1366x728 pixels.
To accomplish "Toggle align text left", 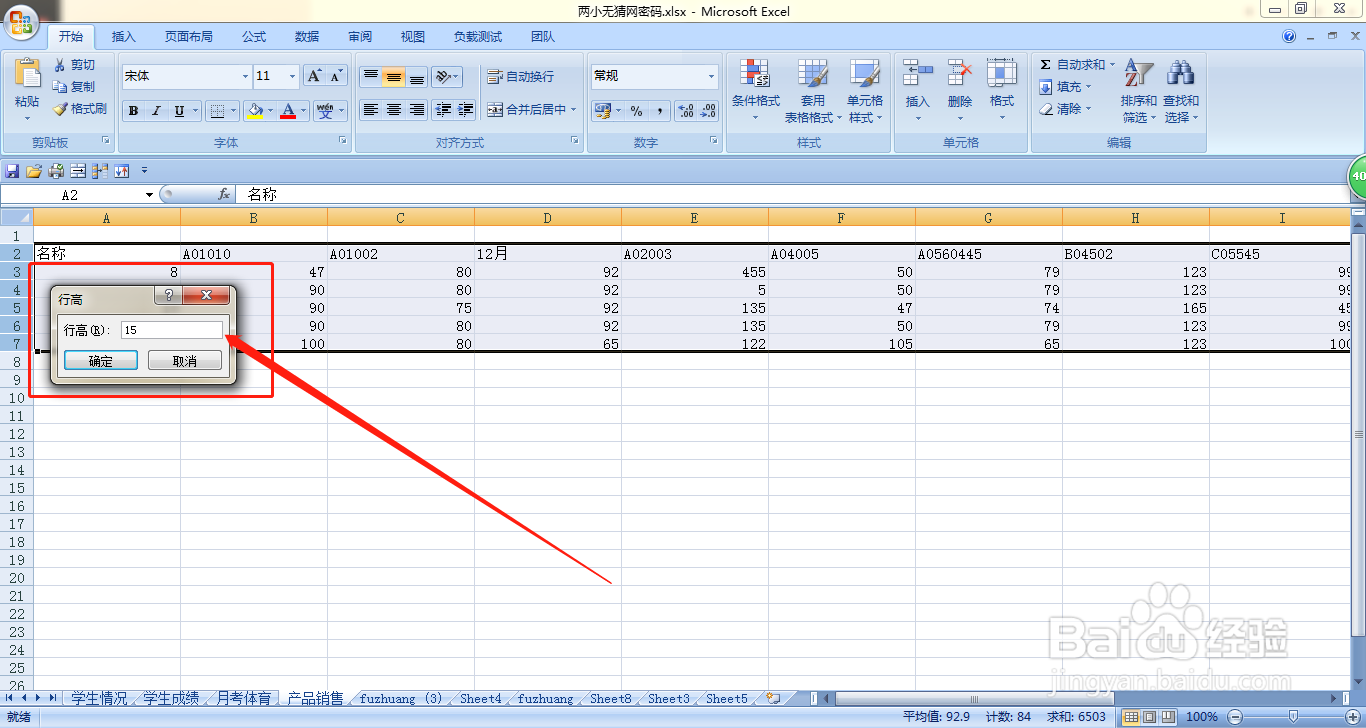I will 370,110.
